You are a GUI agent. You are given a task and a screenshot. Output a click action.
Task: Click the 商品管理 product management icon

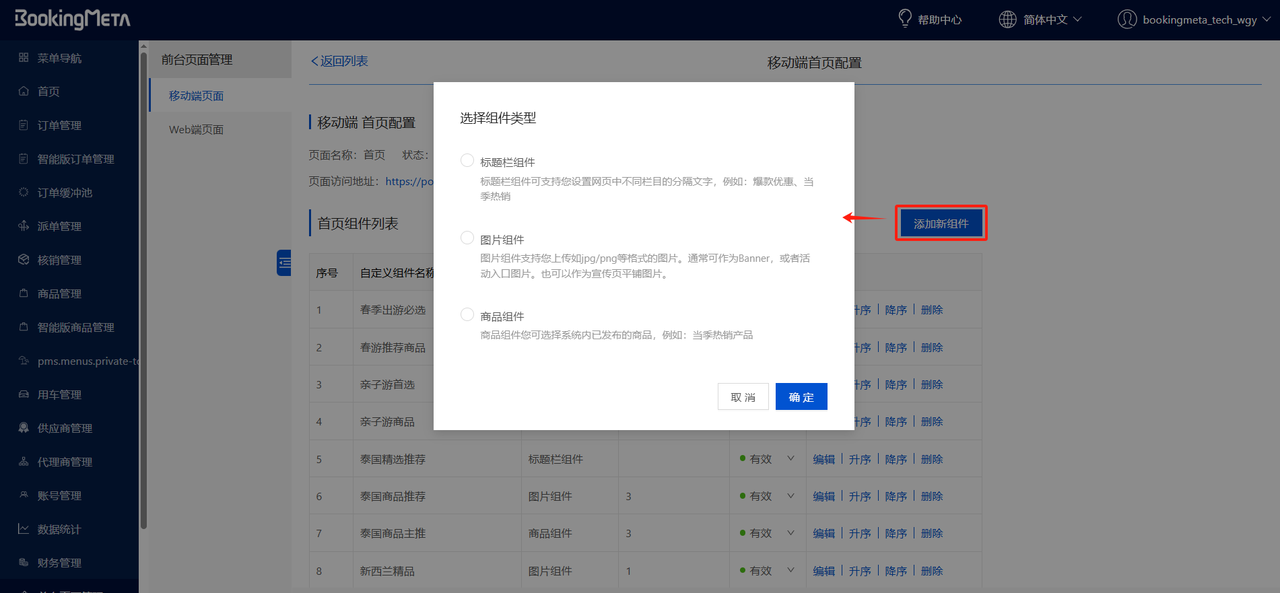click(22, 293)
